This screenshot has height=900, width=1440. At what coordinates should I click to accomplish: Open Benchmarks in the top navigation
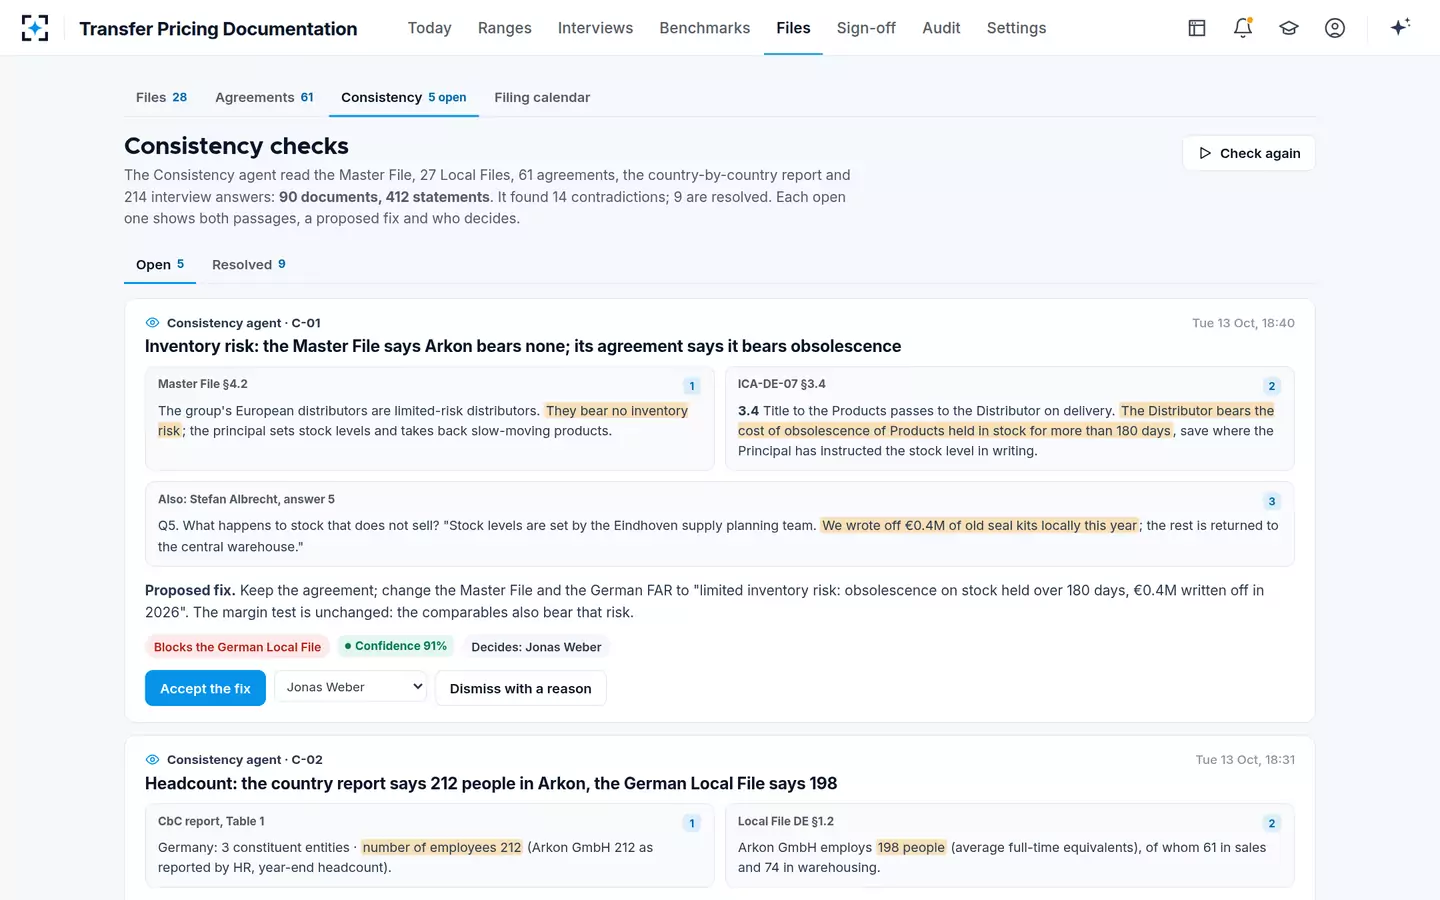[x=705, y=28]
